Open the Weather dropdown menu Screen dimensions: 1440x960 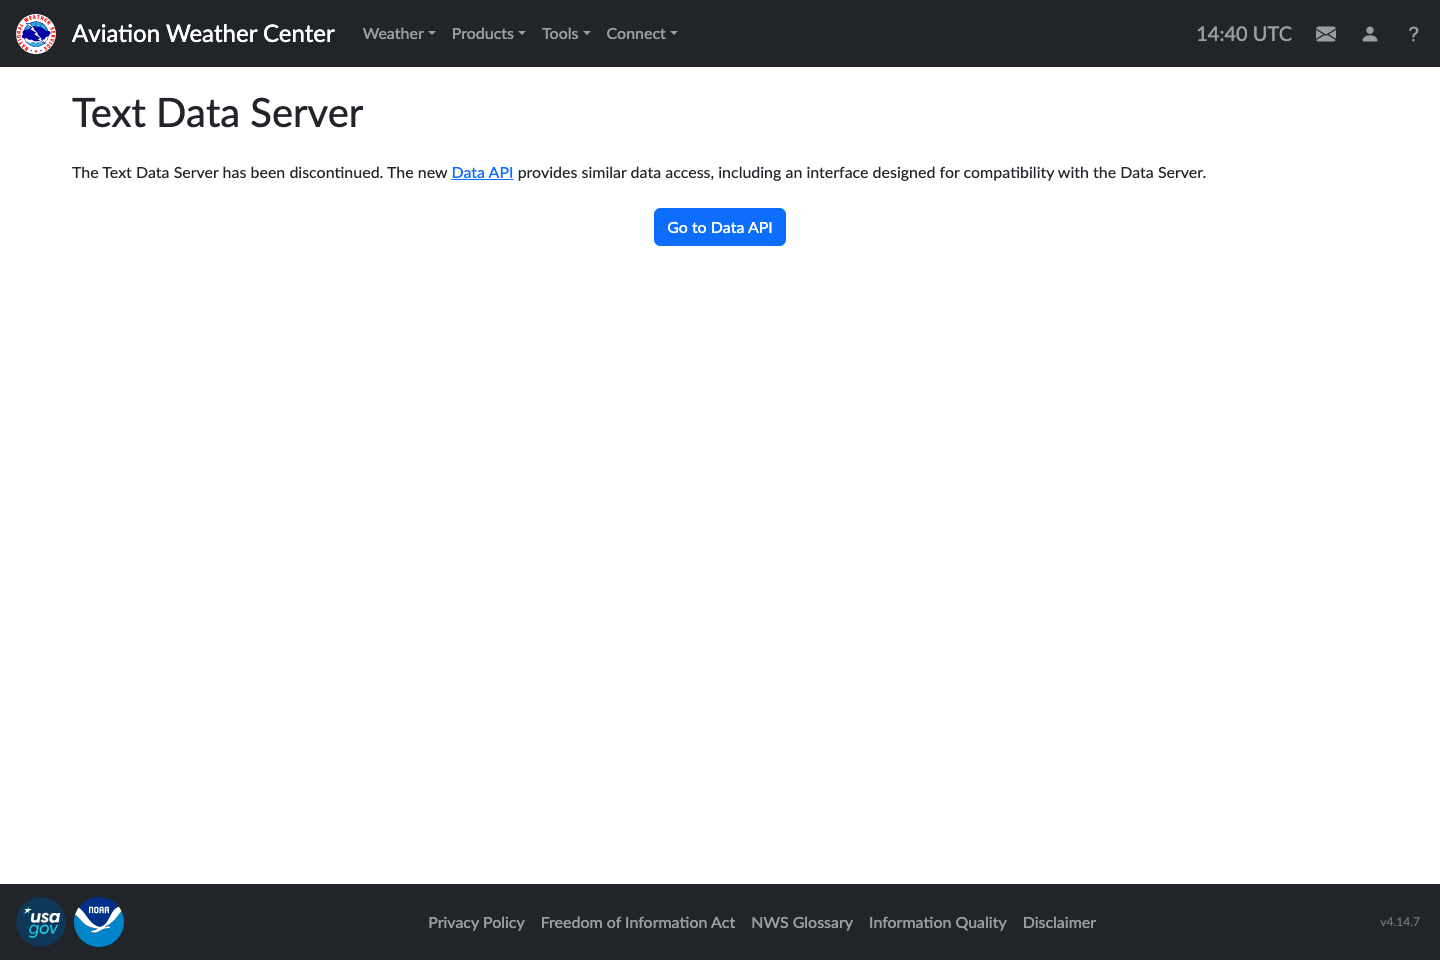(398, 33)
